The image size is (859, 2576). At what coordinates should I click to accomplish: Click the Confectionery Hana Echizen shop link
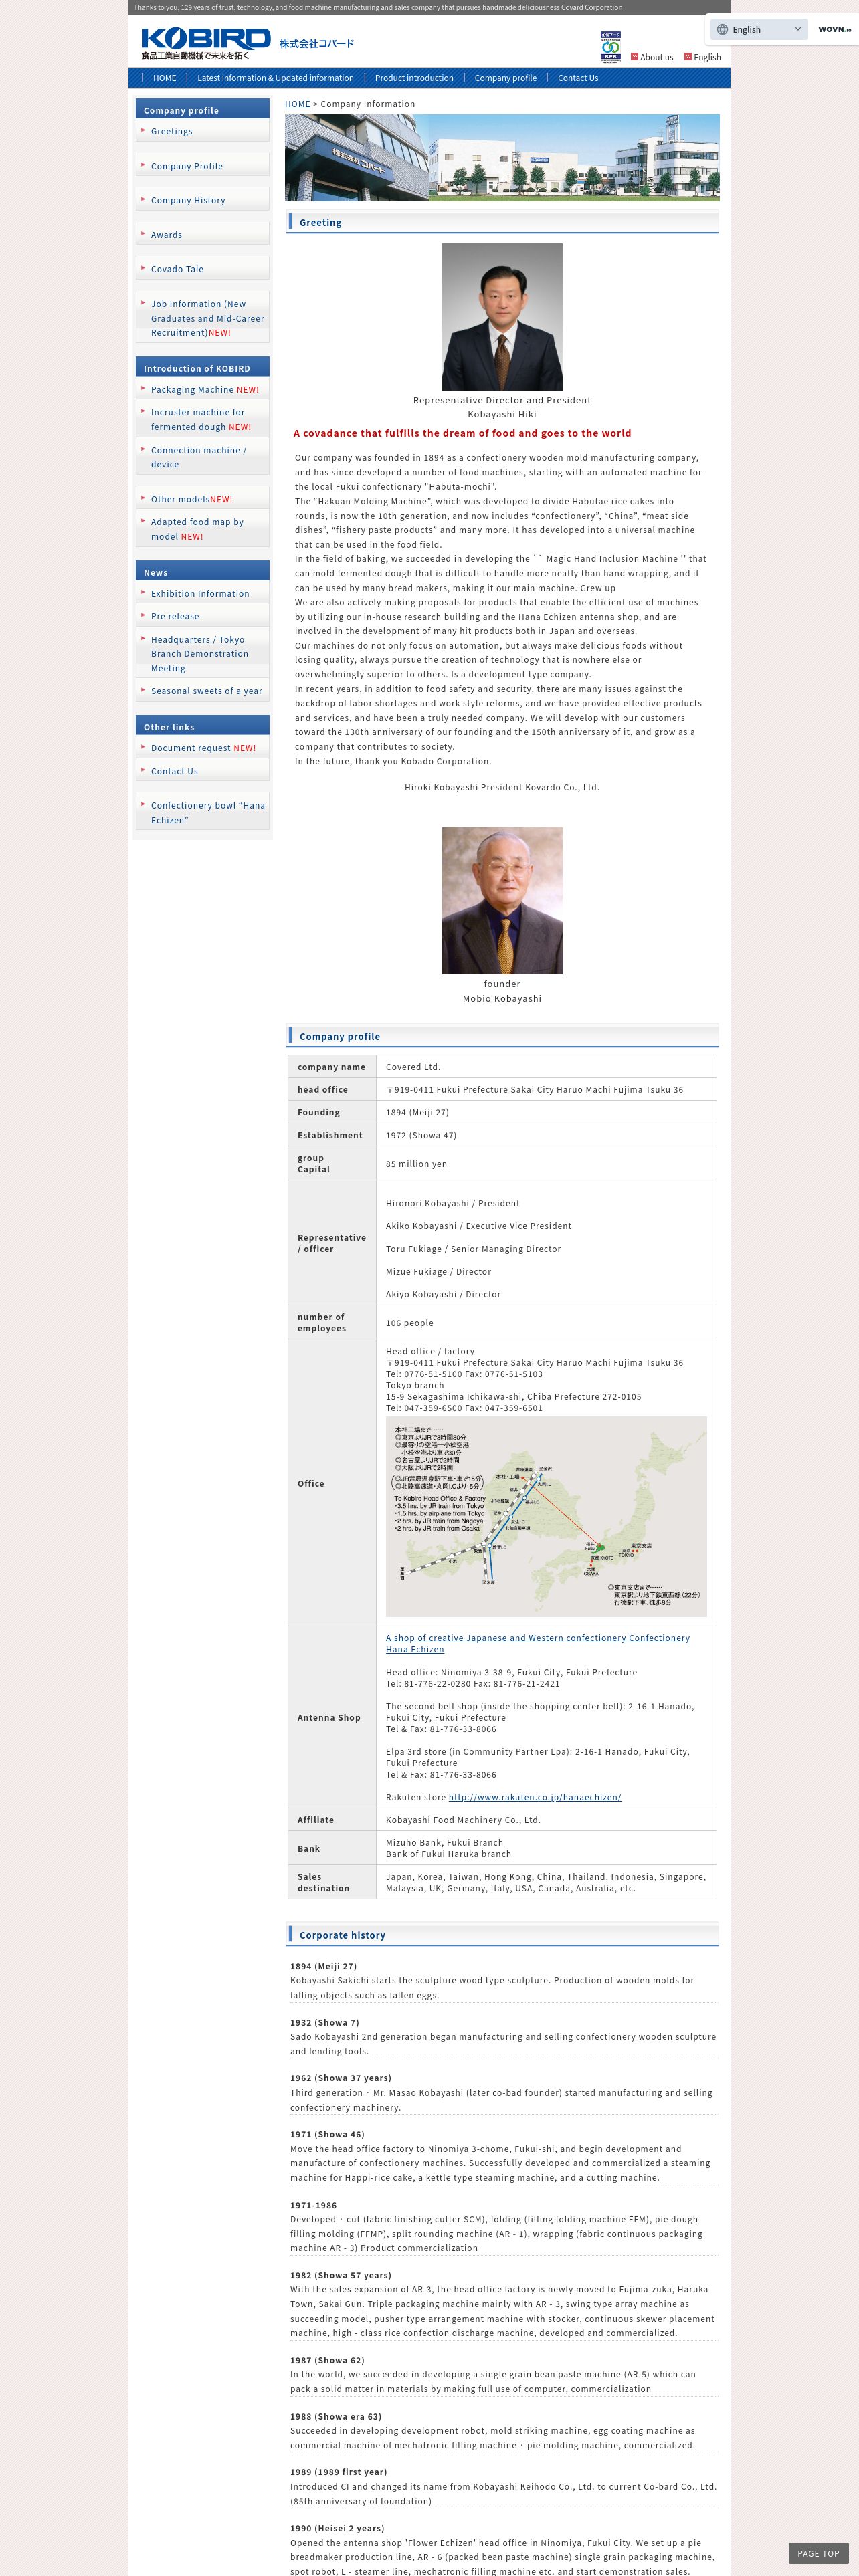coord(538,1644)
